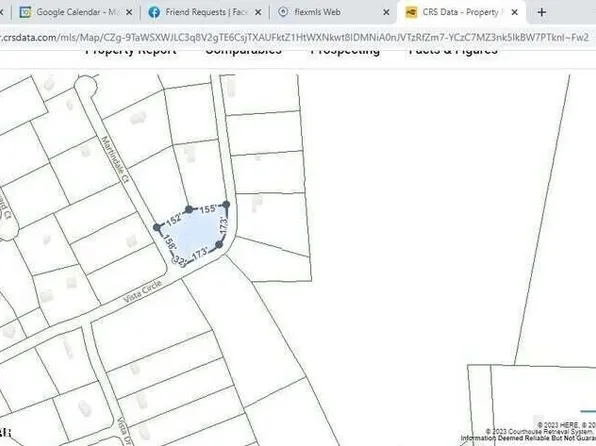This screenshot has height=446, width=596.
Task: Open the Facts & Figures menu
Action: [x=453, y=51]
